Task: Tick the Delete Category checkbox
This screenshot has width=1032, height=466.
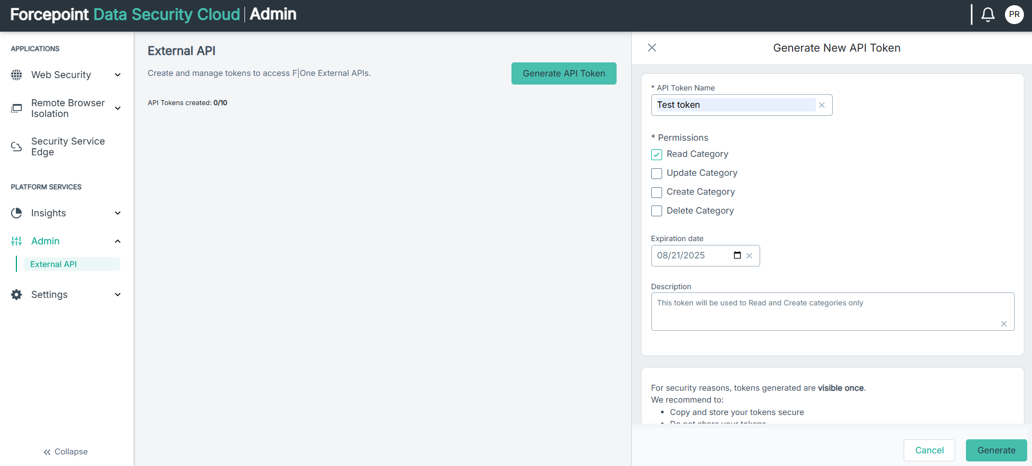Action: 657,212
